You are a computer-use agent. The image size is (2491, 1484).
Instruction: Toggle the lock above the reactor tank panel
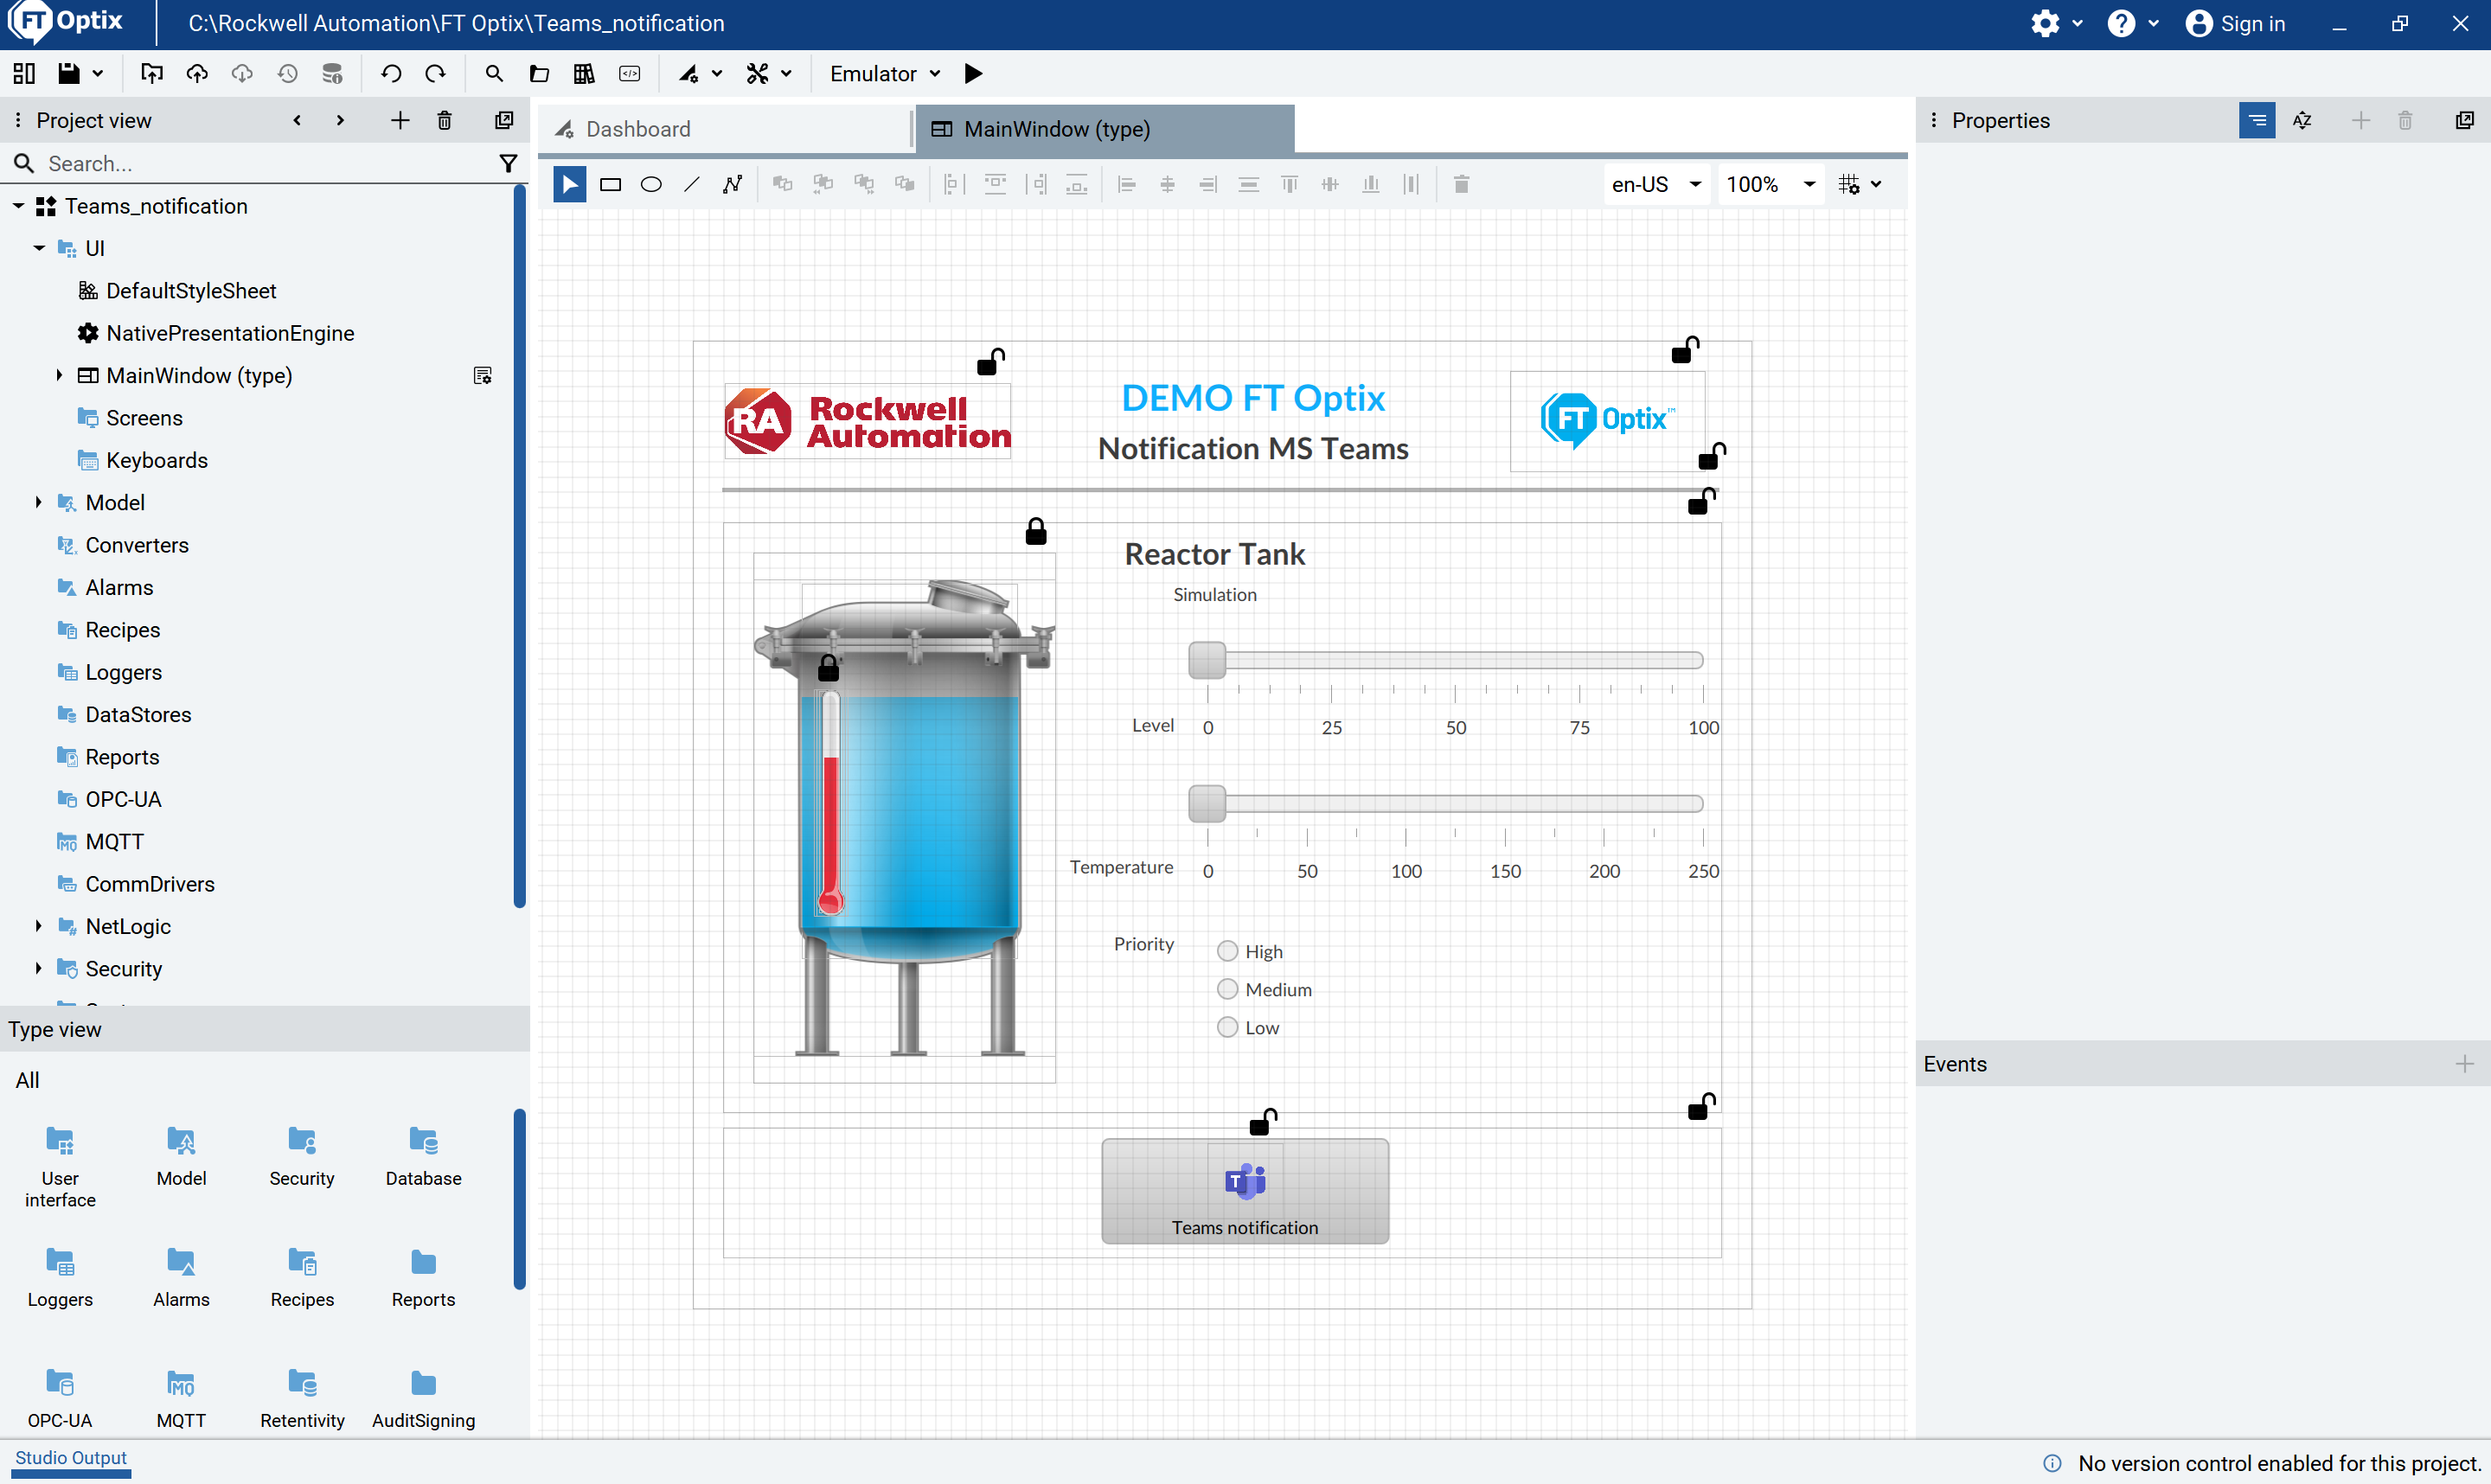(1036, 532)
